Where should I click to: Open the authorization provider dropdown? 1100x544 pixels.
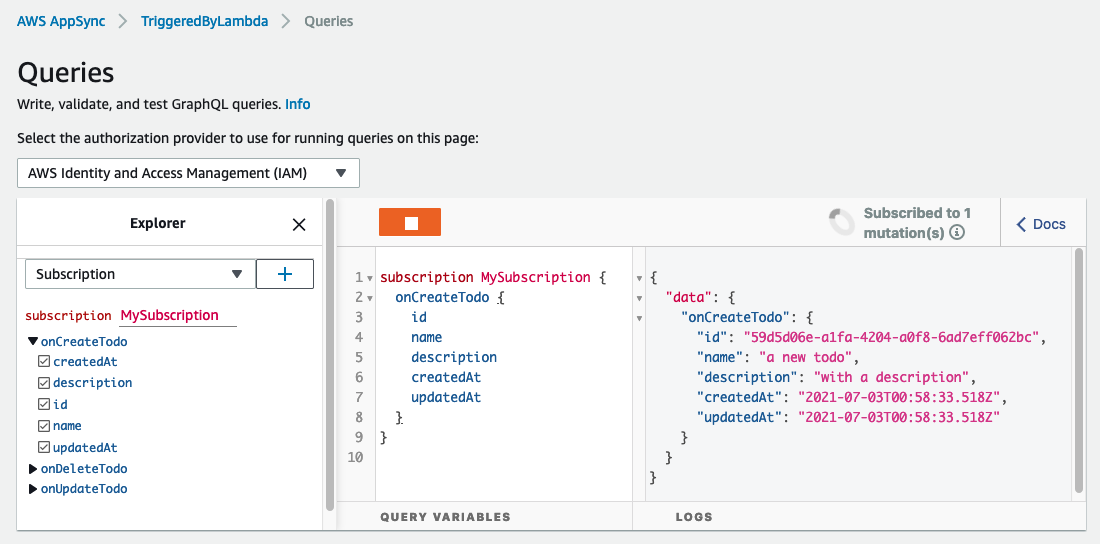[188, 173]
